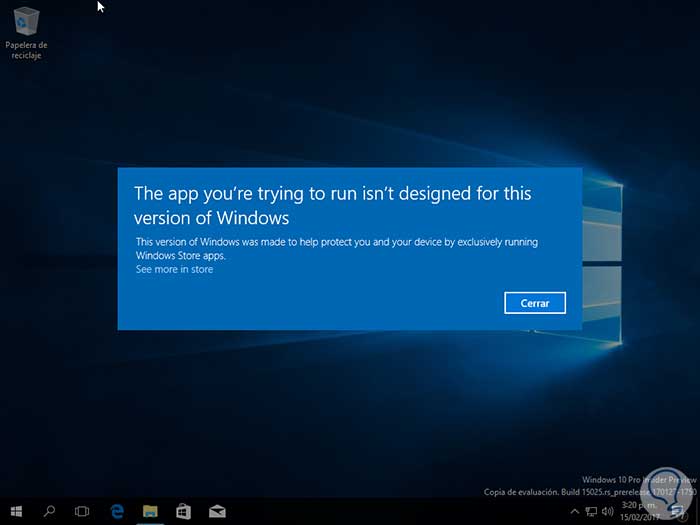Open the Windows Store taskbar icon
The height and width of the screenshot is (525, 700).
coord(183,511)
